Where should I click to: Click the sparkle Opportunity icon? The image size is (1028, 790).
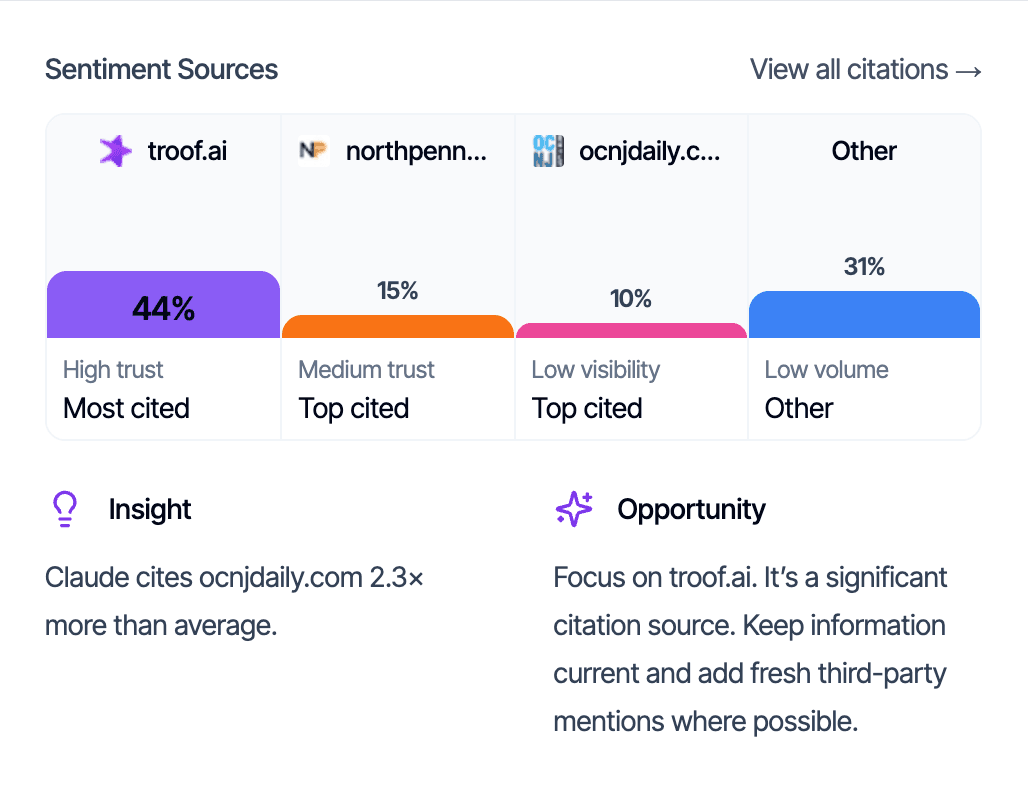pos(572,509)
